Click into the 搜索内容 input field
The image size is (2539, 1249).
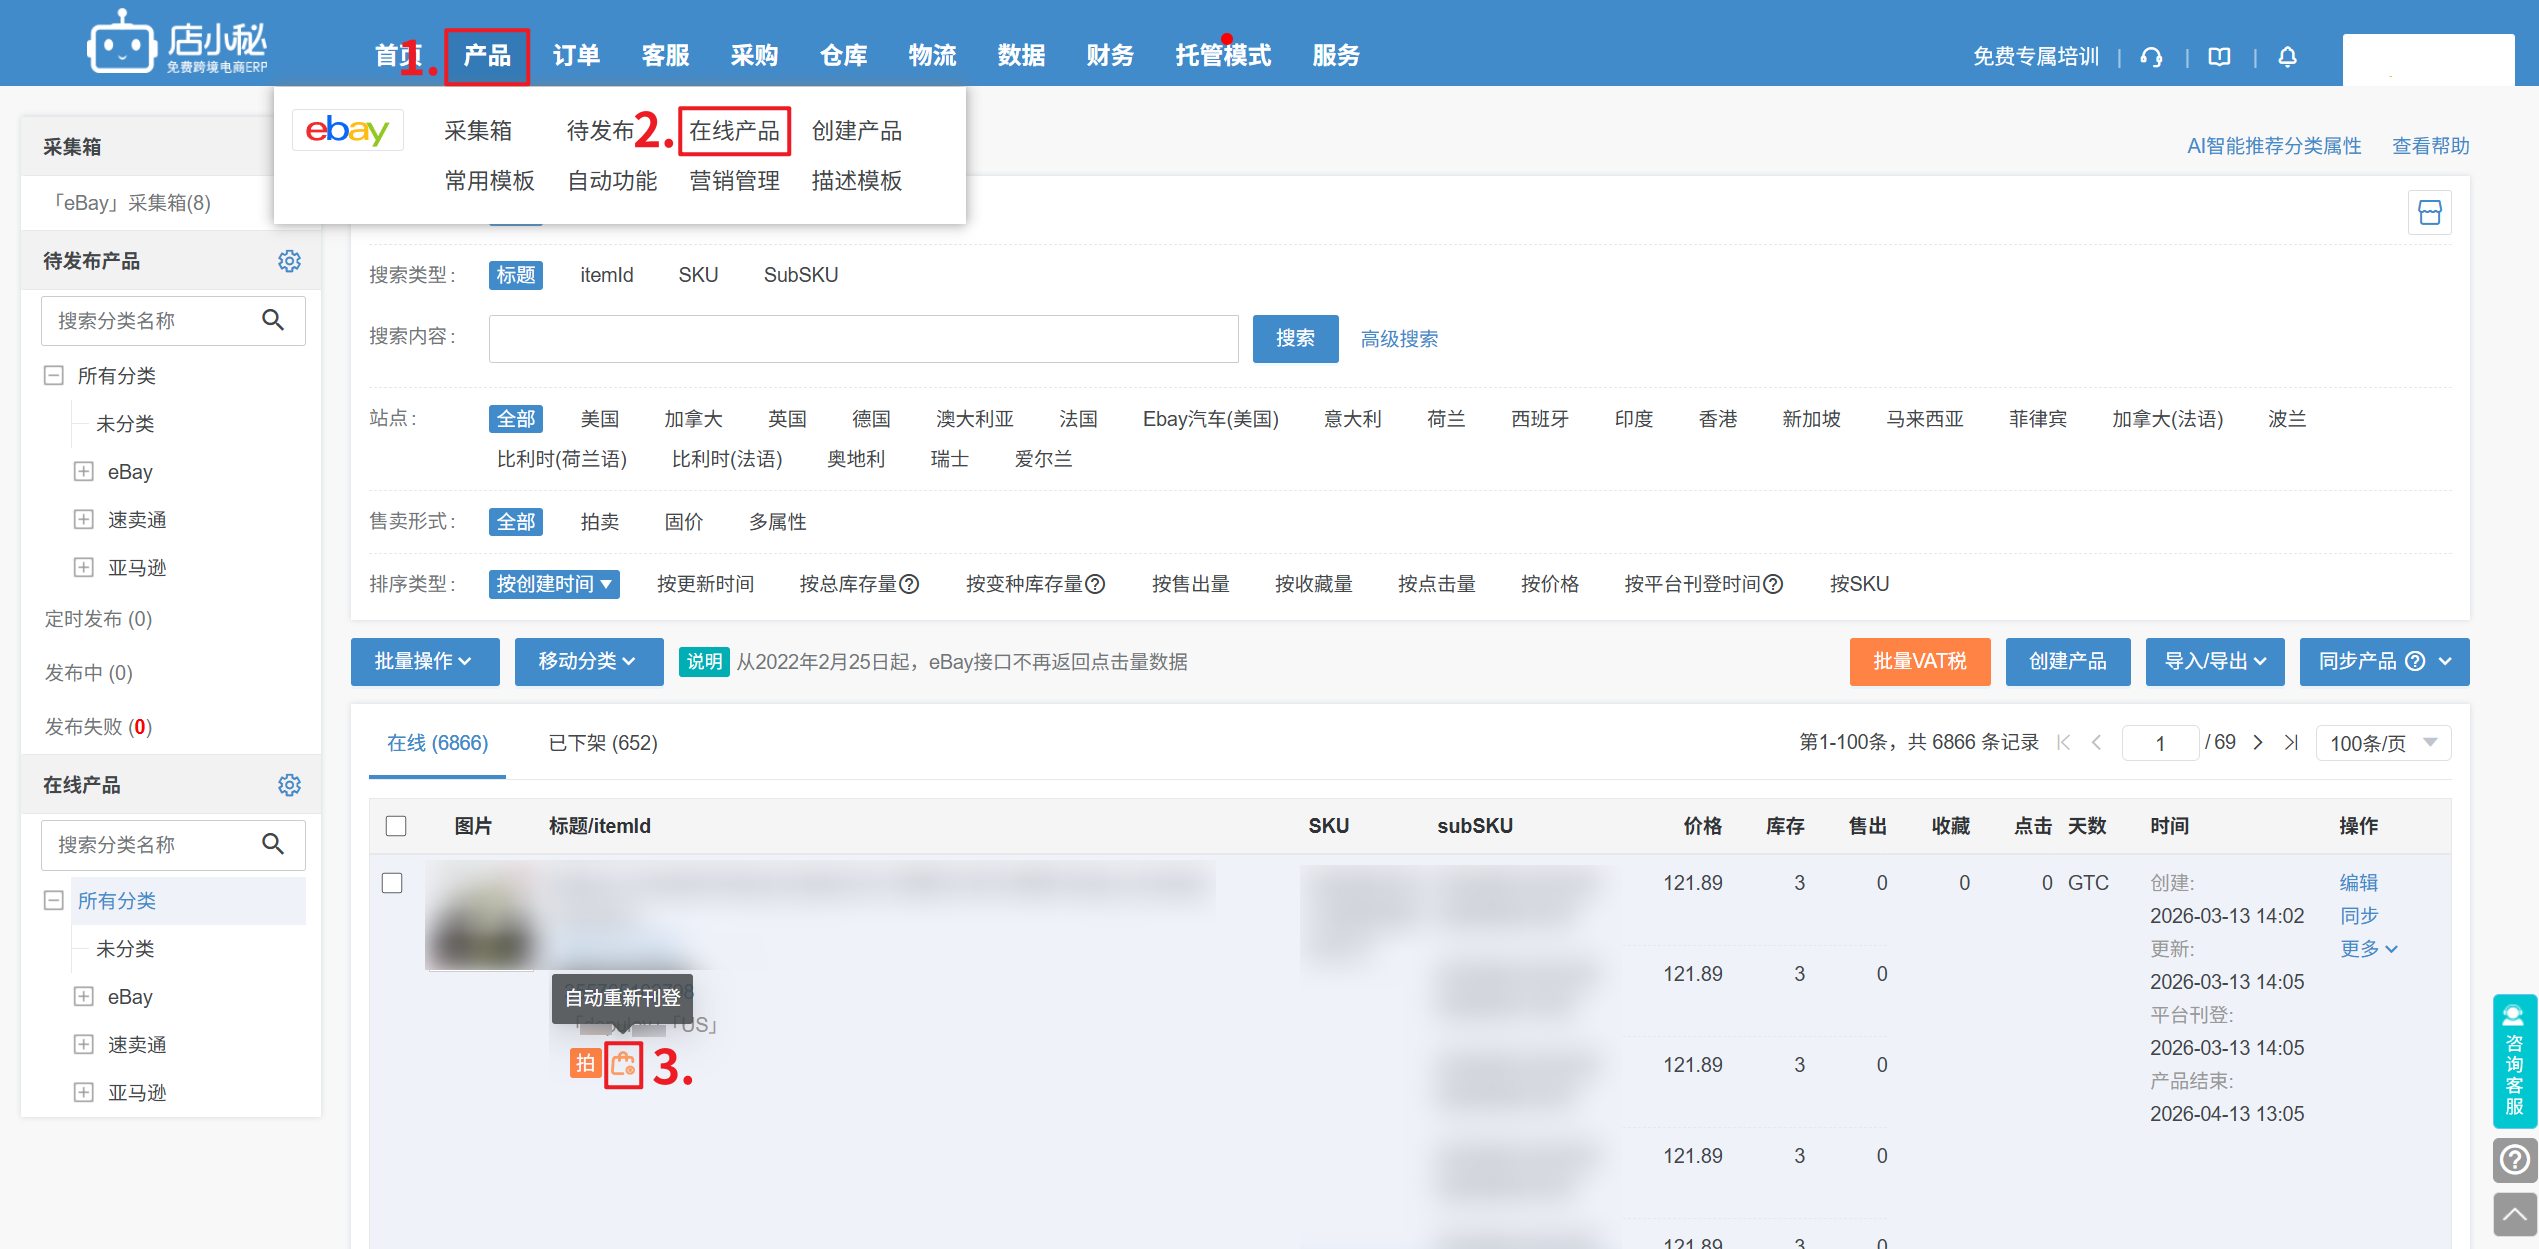coord(863,338)
